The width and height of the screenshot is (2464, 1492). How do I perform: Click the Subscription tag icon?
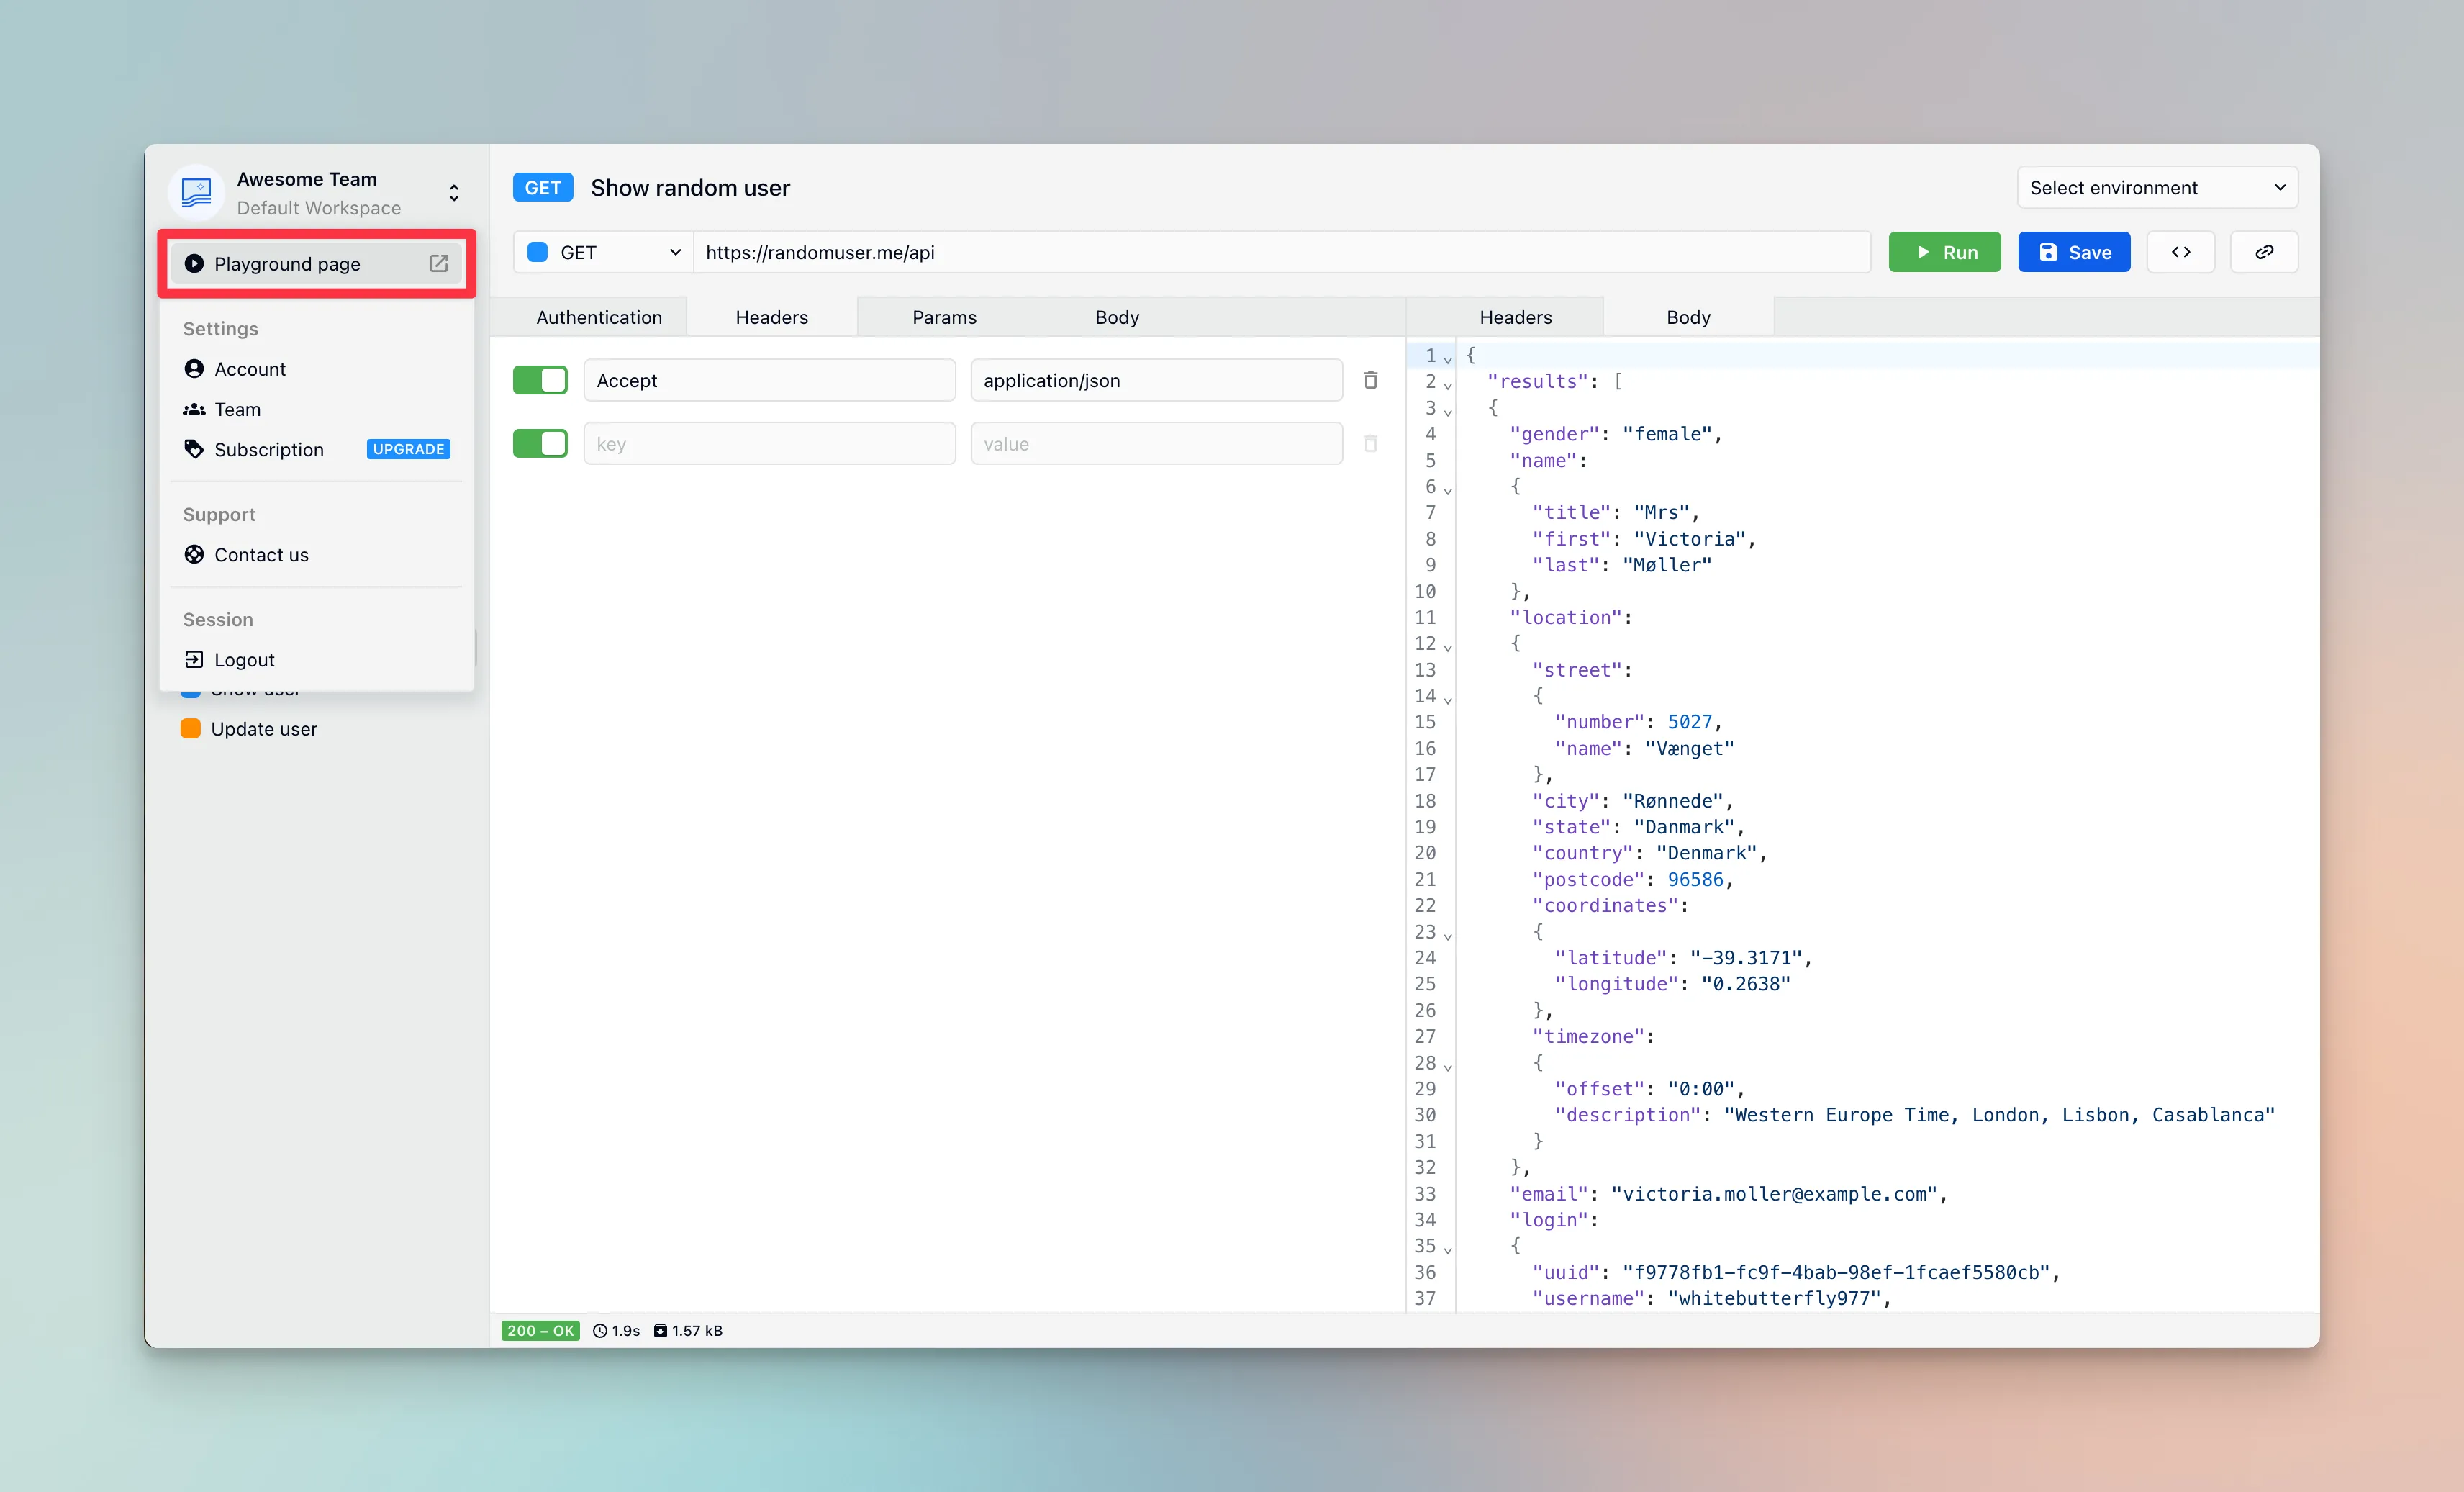(x=194, y=449)
